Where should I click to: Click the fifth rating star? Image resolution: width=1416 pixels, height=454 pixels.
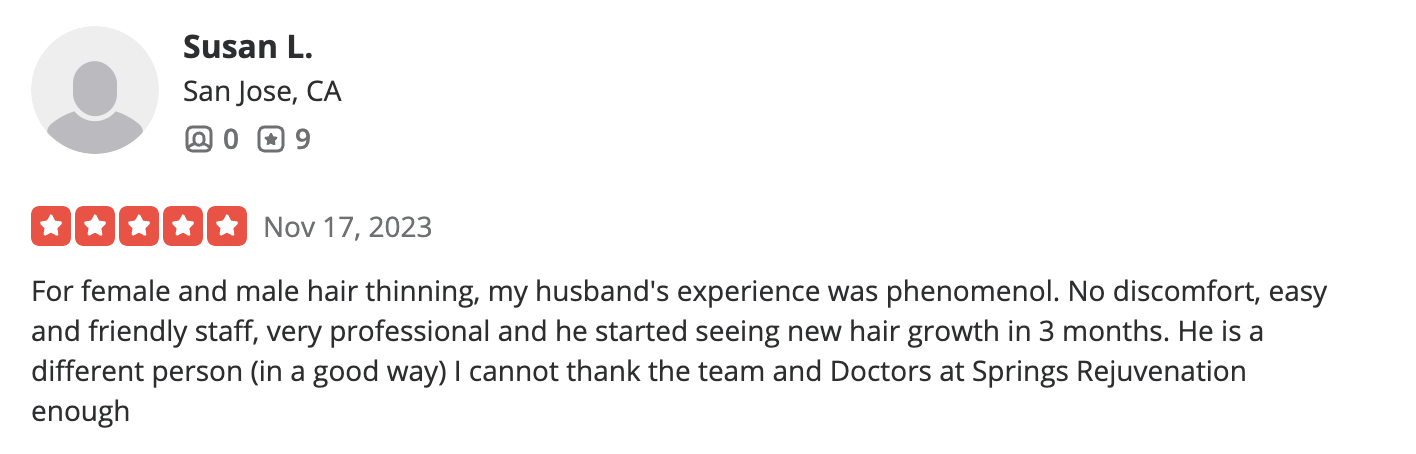(227, 227)
